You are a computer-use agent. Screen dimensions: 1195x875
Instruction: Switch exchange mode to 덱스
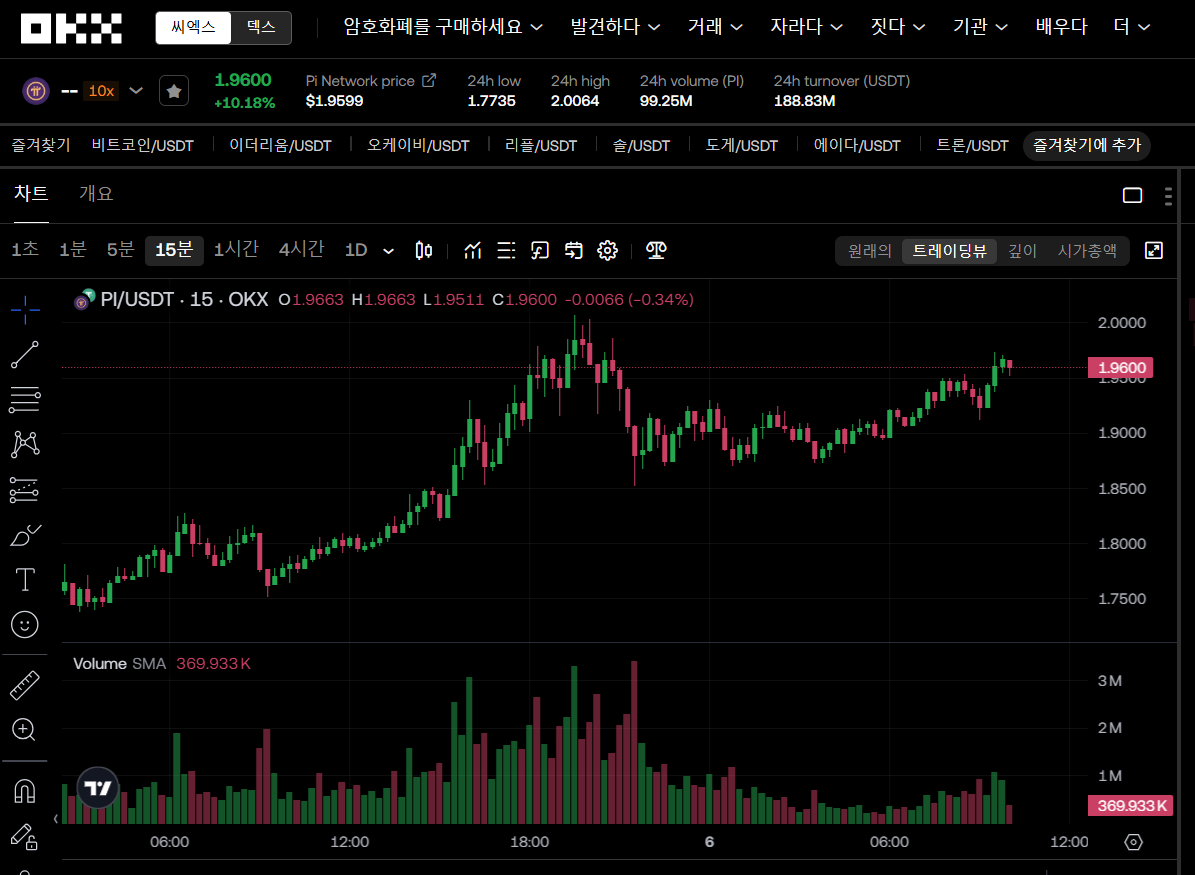pos(261,28)
